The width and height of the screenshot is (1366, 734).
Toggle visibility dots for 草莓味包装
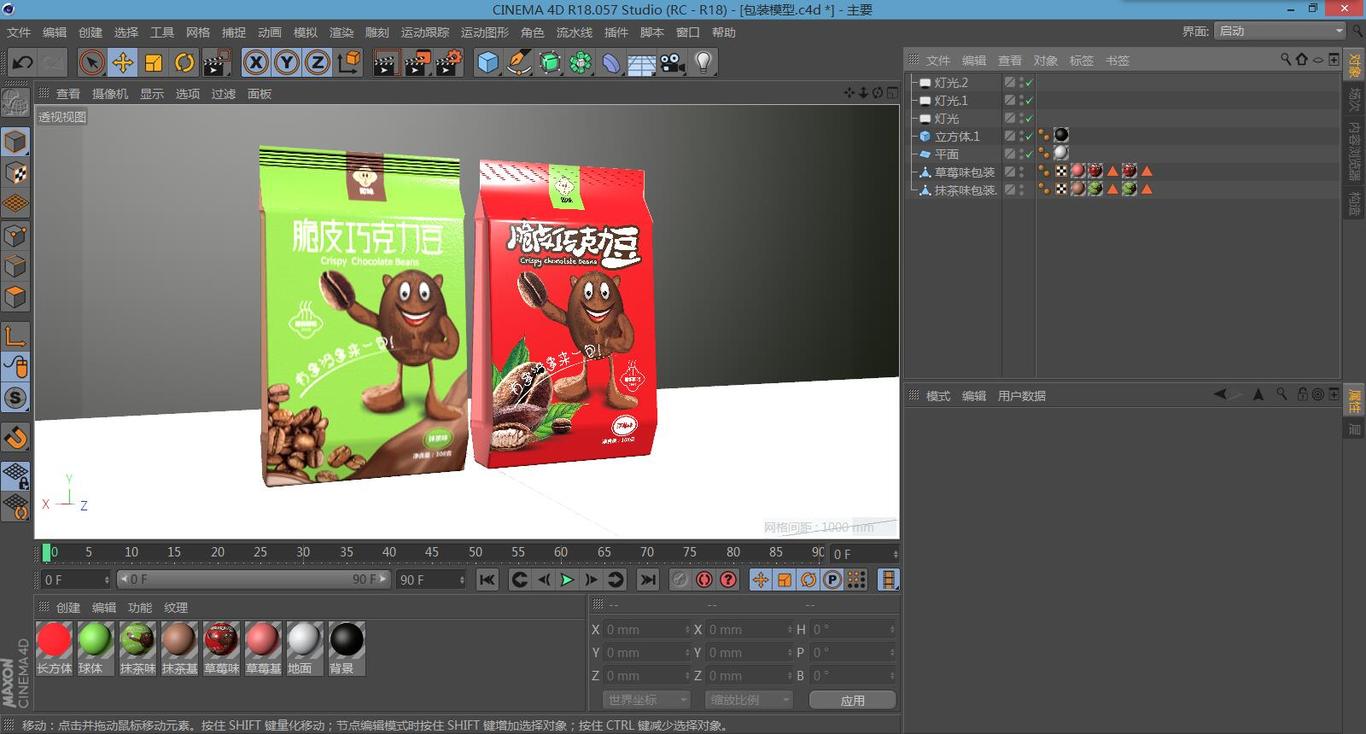tap(1022, 173)
